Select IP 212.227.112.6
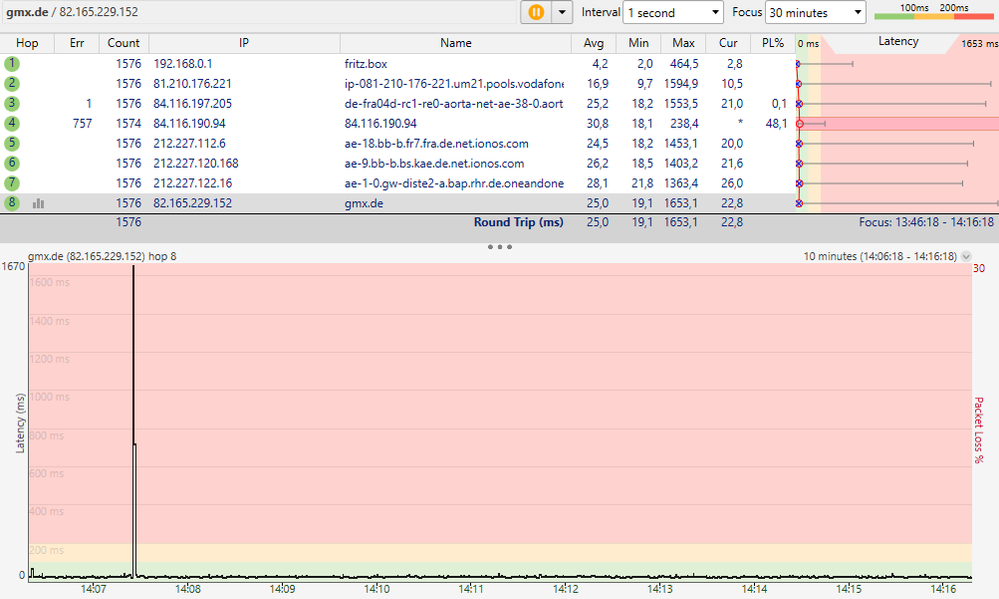This screenshot has height=599, width=999. 189,143
